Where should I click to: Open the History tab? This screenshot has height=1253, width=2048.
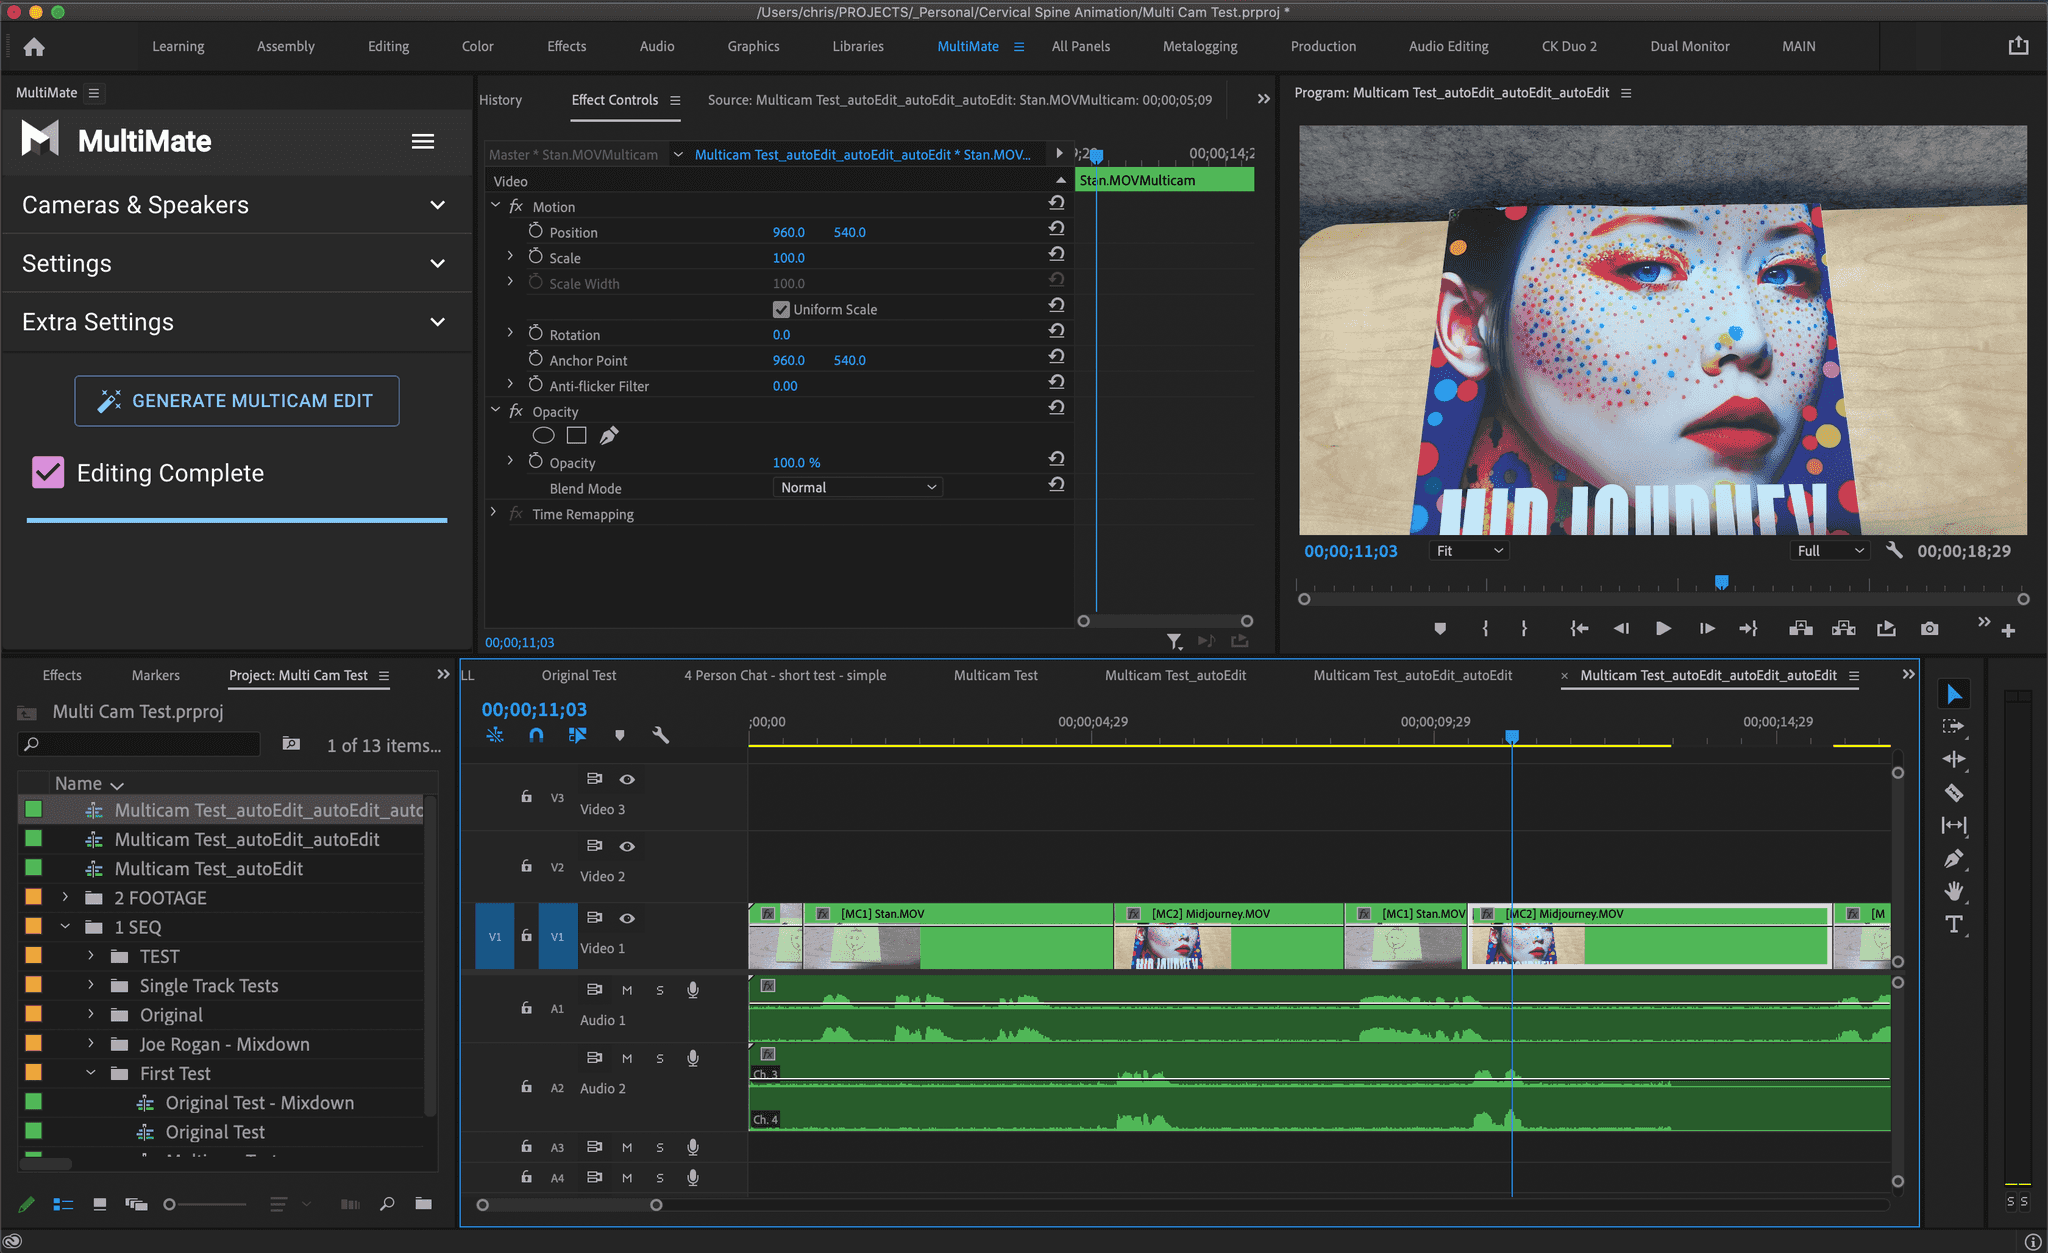coord(500,100)
